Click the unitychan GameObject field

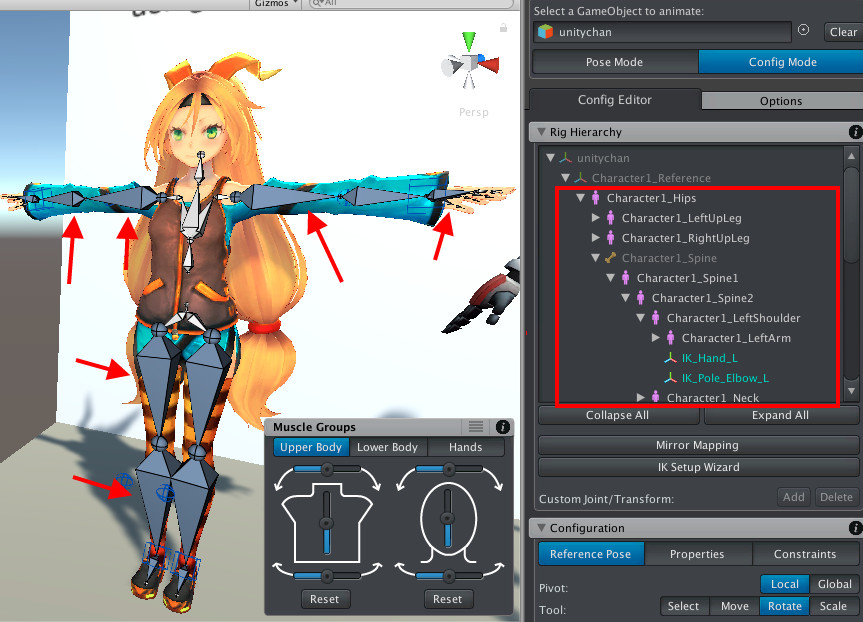click(x=662, y=32)
